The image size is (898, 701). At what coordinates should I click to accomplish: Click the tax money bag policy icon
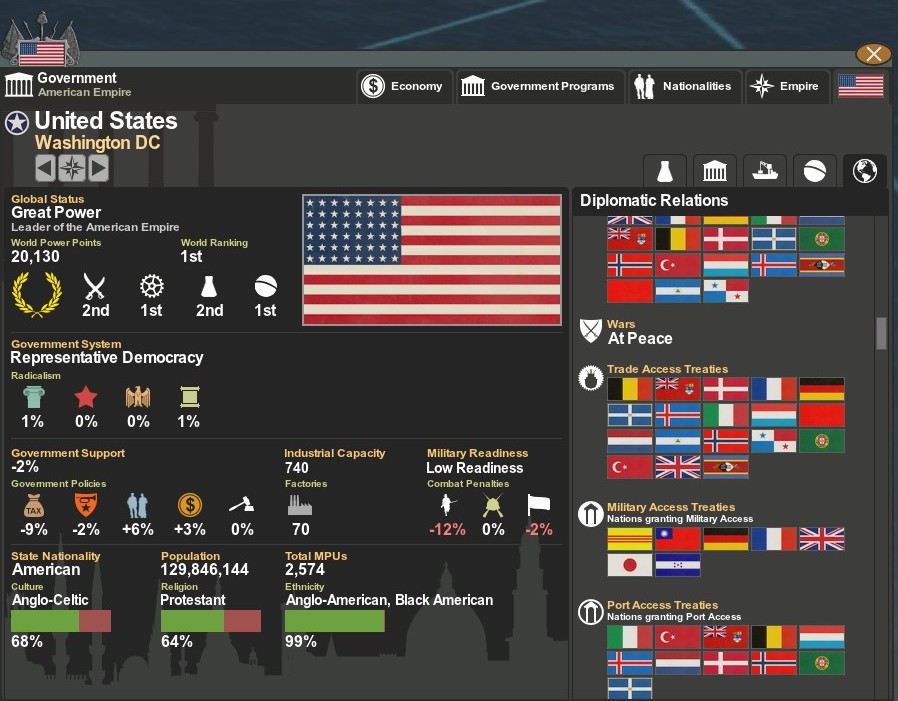34,505
